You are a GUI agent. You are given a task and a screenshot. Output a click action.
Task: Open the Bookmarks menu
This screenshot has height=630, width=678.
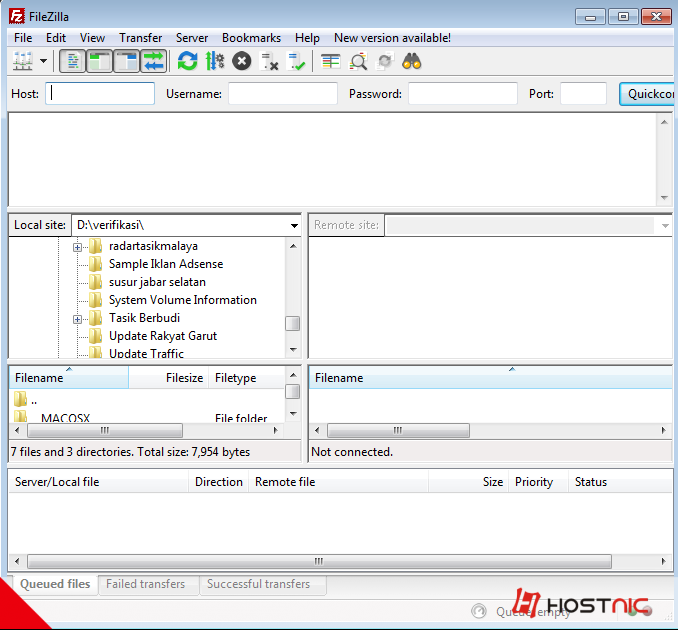click(x=251, y=38)
